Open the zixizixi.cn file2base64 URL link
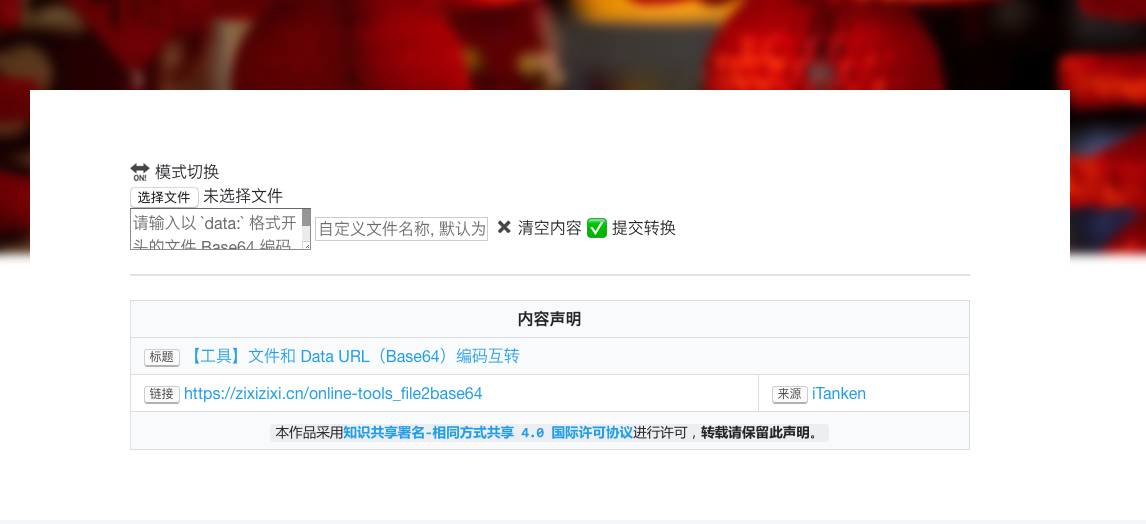Viewport: 1146px width, 524px height. 333,394
